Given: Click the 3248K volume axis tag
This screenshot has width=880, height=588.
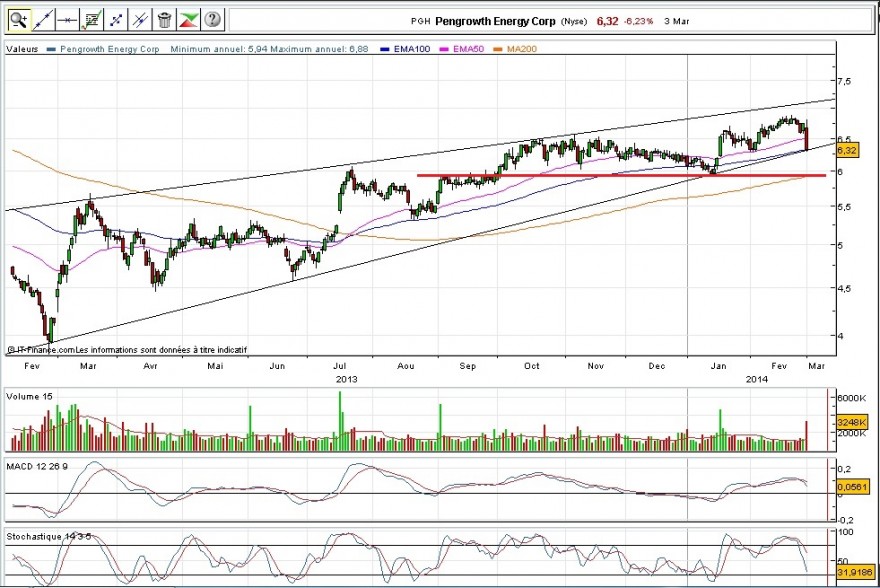Looking at the screenshot, I should 851,422.
